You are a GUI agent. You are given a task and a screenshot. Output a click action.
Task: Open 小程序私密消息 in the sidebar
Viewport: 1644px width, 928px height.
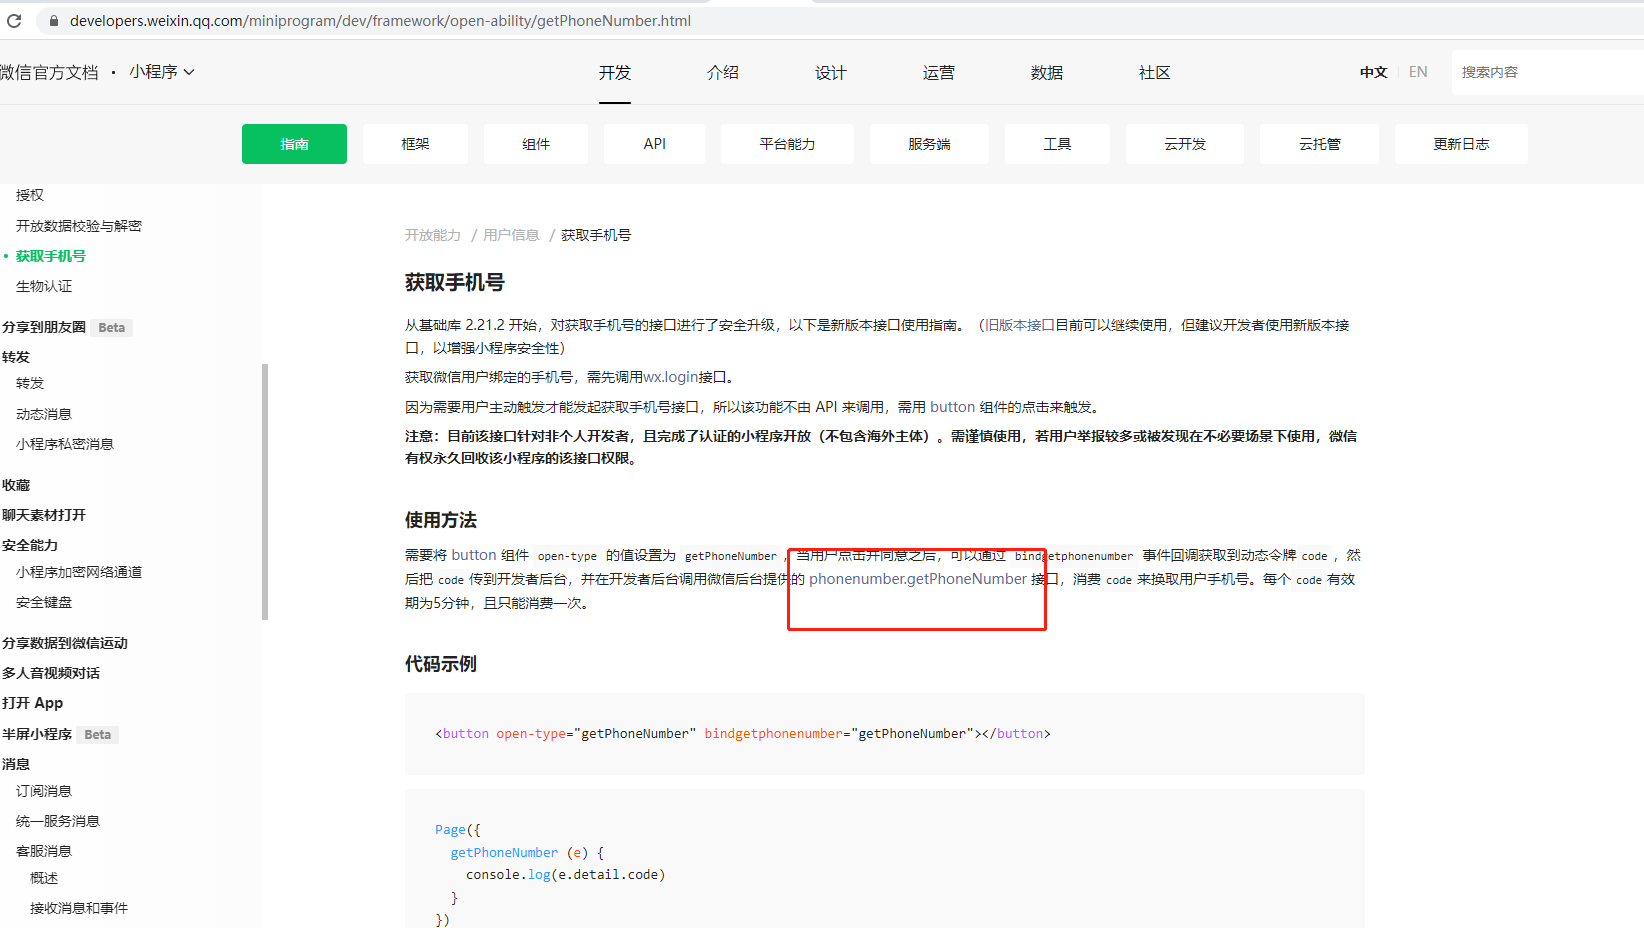(65, 444)
